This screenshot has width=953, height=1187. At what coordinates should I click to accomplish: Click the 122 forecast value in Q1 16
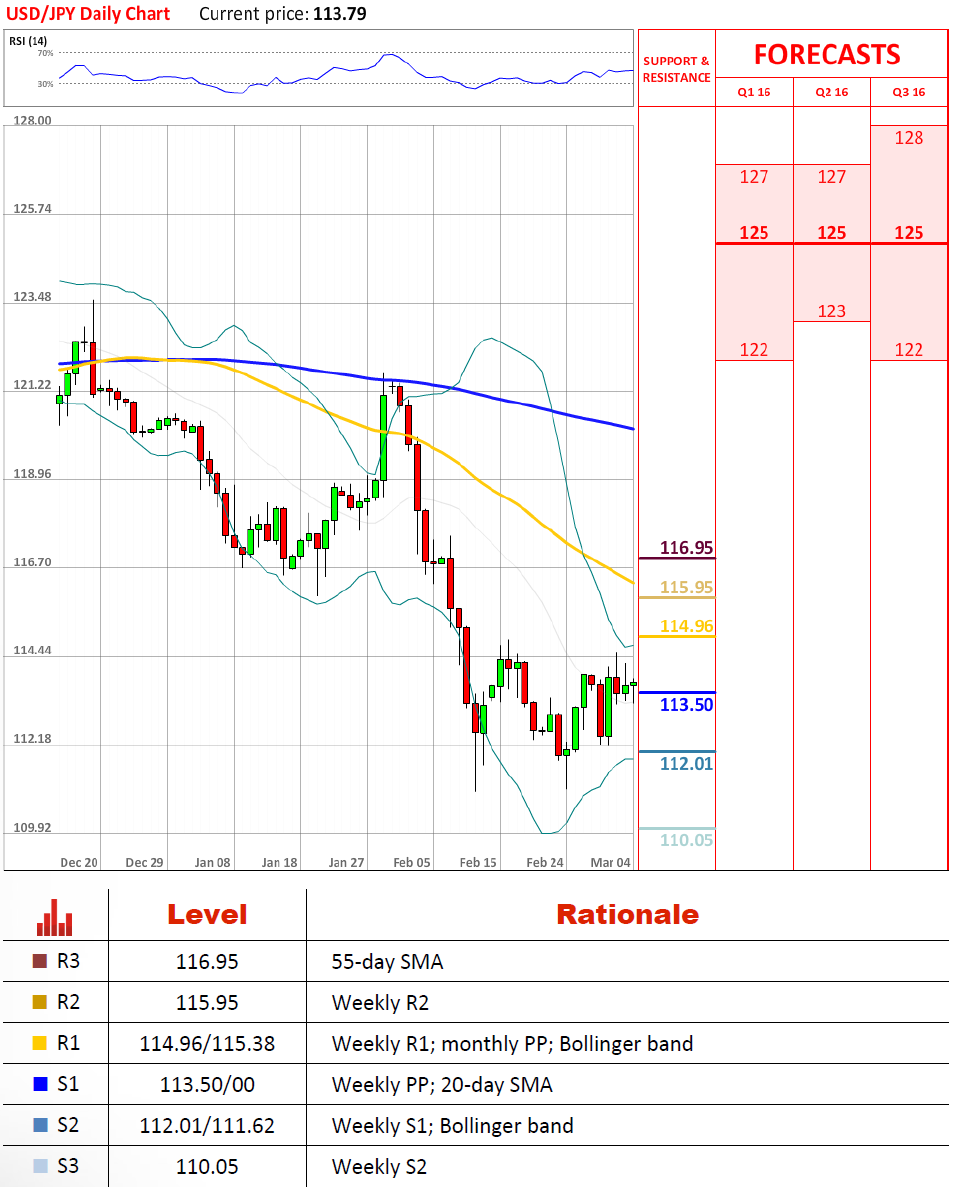coord(754,350)
